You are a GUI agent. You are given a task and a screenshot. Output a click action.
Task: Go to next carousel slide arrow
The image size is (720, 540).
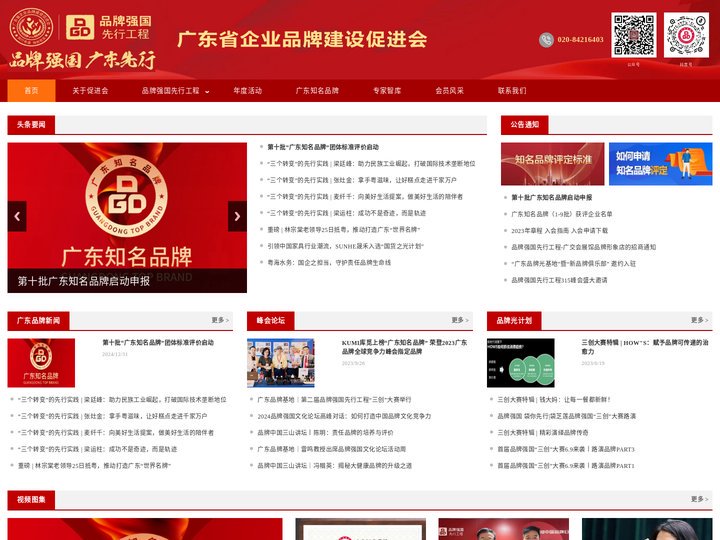pyautogui.click(x=237, y=216)
